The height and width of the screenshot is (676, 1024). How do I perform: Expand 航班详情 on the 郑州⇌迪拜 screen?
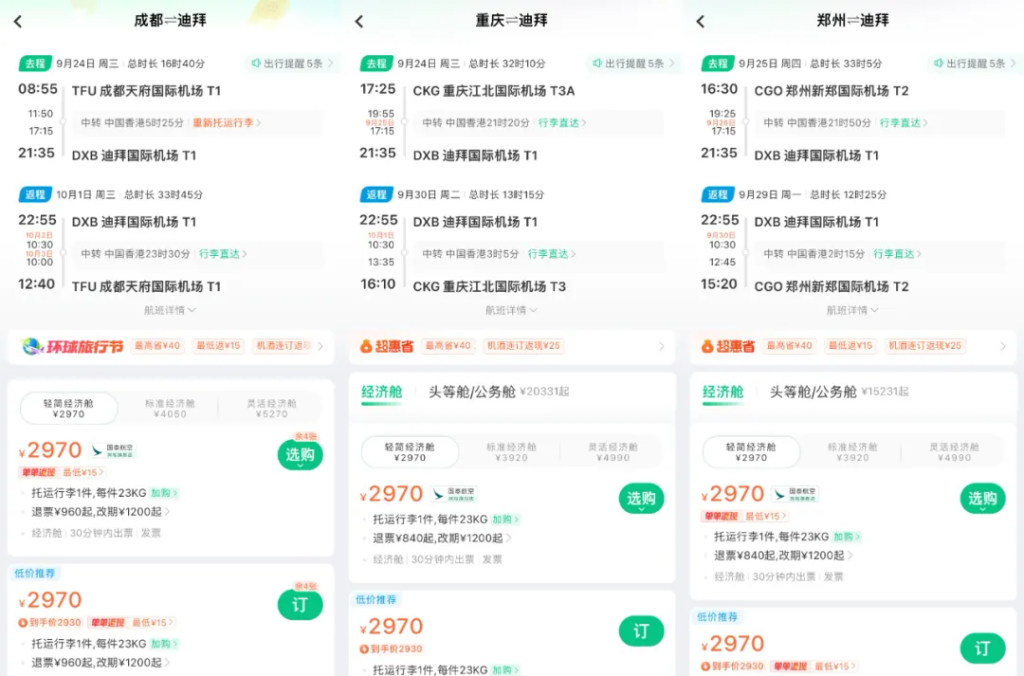852,310
